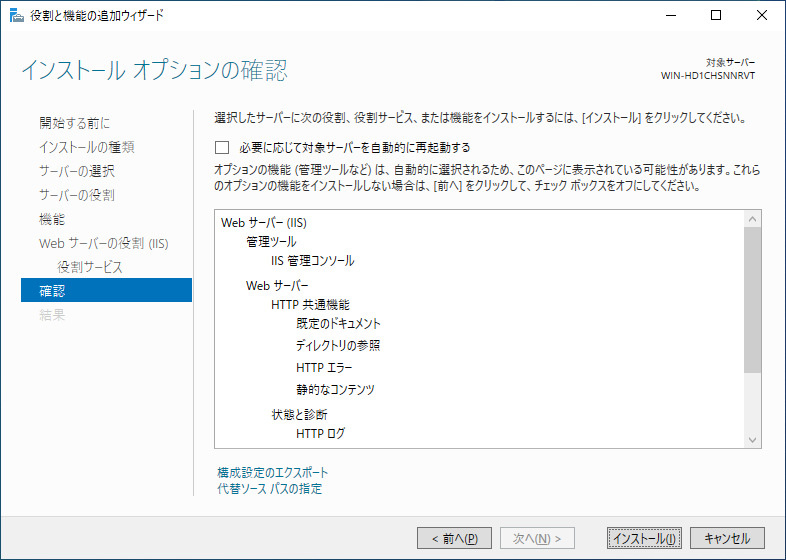Open the サーバーの役割 step
Screen dimensions: 786x560
point(77,195)
